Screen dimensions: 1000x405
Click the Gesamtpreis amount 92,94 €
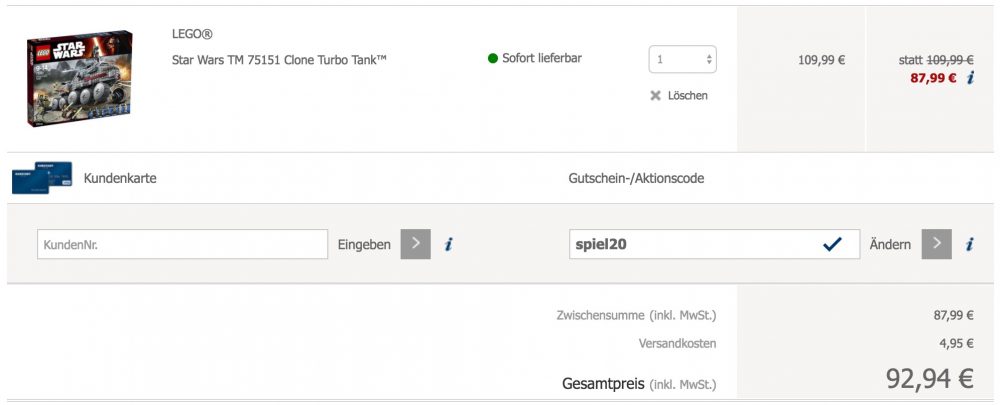929,379
